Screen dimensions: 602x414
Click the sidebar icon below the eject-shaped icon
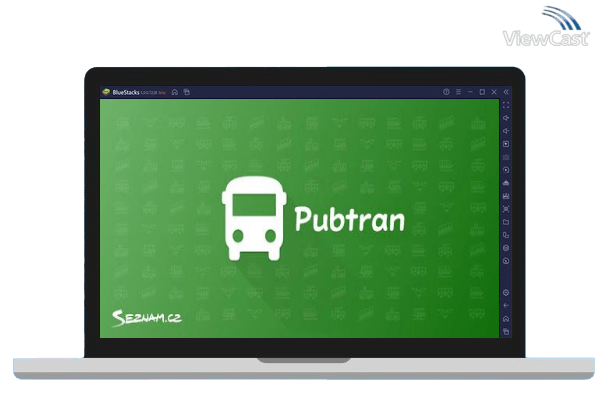[x=506, y=196]
